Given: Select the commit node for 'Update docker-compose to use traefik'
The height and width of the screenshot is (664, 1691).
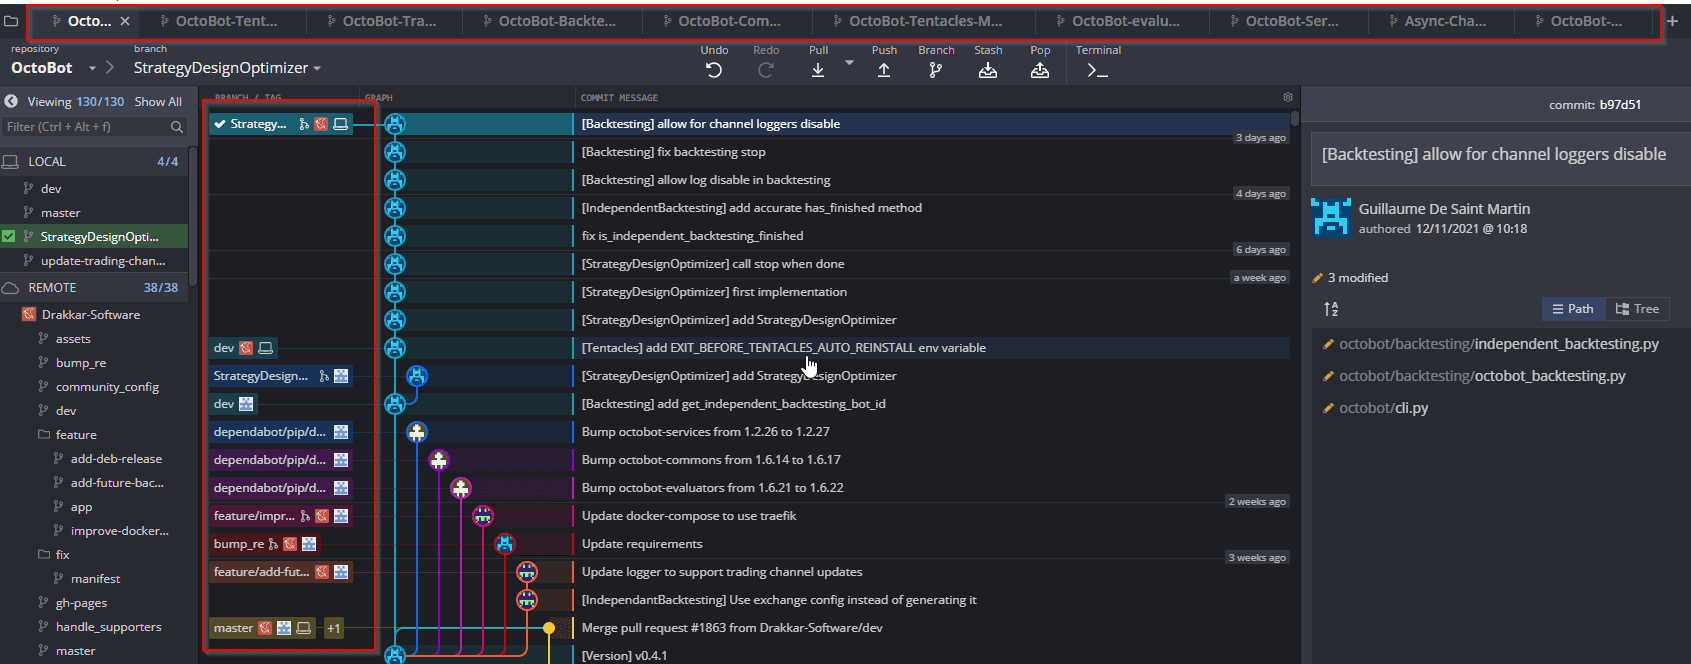Looking at the screenshot, I should [483, 516].
